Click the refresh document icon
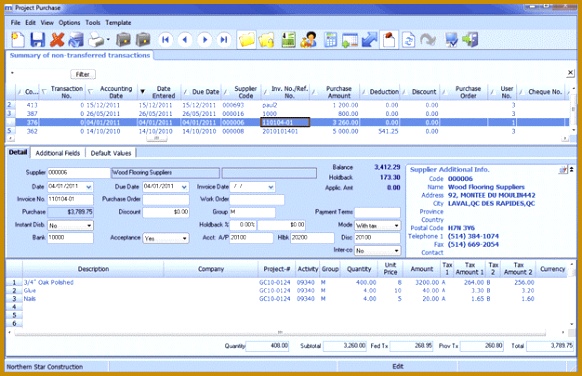The height and width of the screenshot is (376, 582). click(408, 40)
